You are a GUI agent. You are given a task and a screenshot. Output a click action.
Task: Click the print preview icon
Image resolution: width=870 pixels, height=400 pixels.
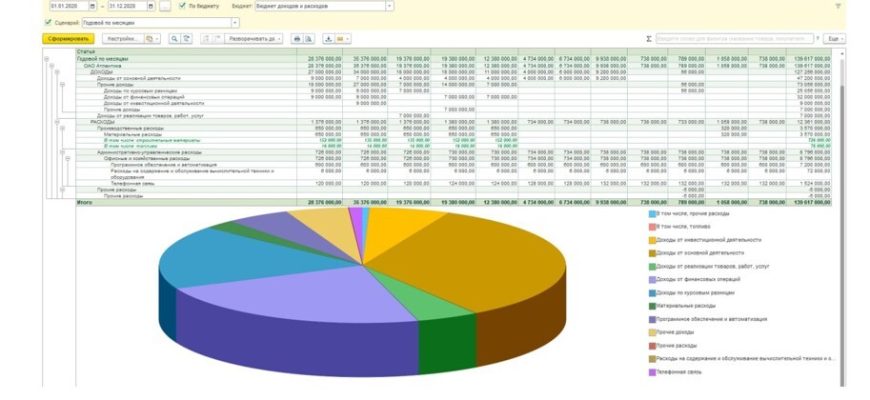tap(308, 38)
